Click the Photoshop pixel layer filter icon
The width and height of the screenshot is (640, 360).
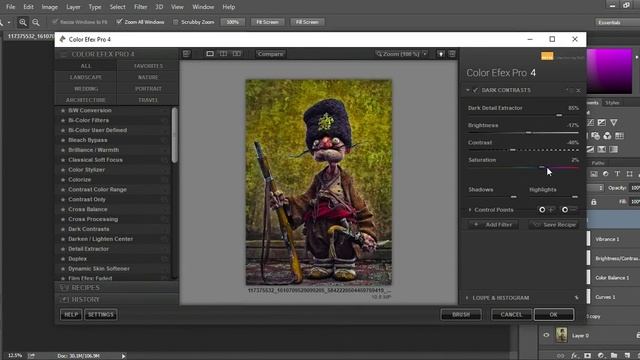(x=594, y=174)
